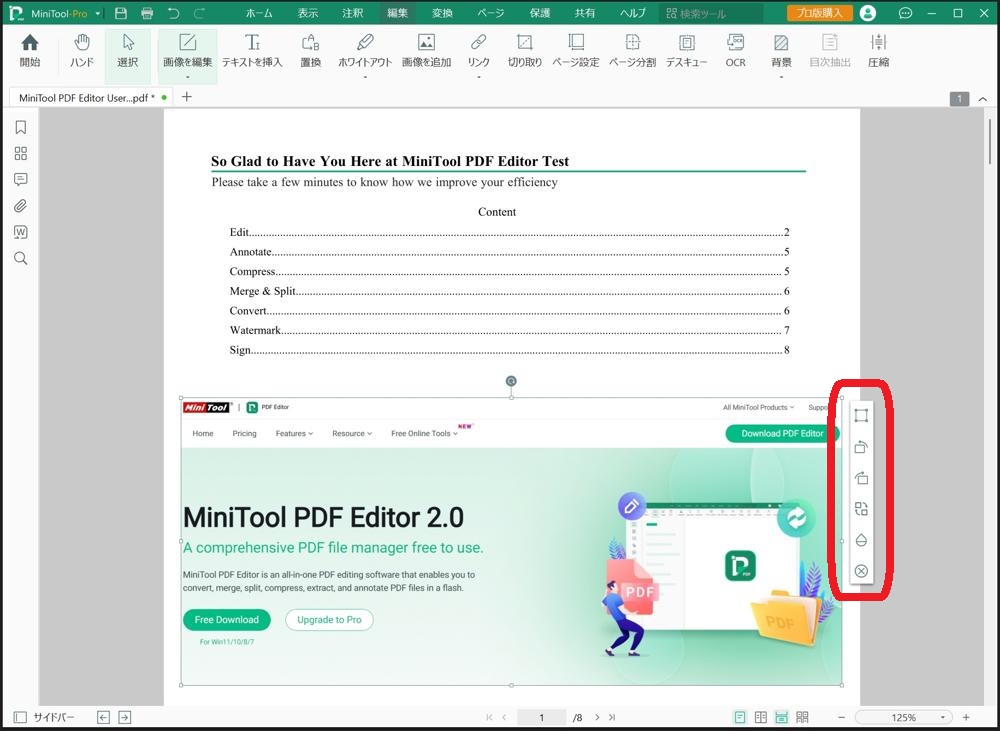Click the ページ分割 split page tool
Viewport: 1000px width, 731px height.
point(632,51)
